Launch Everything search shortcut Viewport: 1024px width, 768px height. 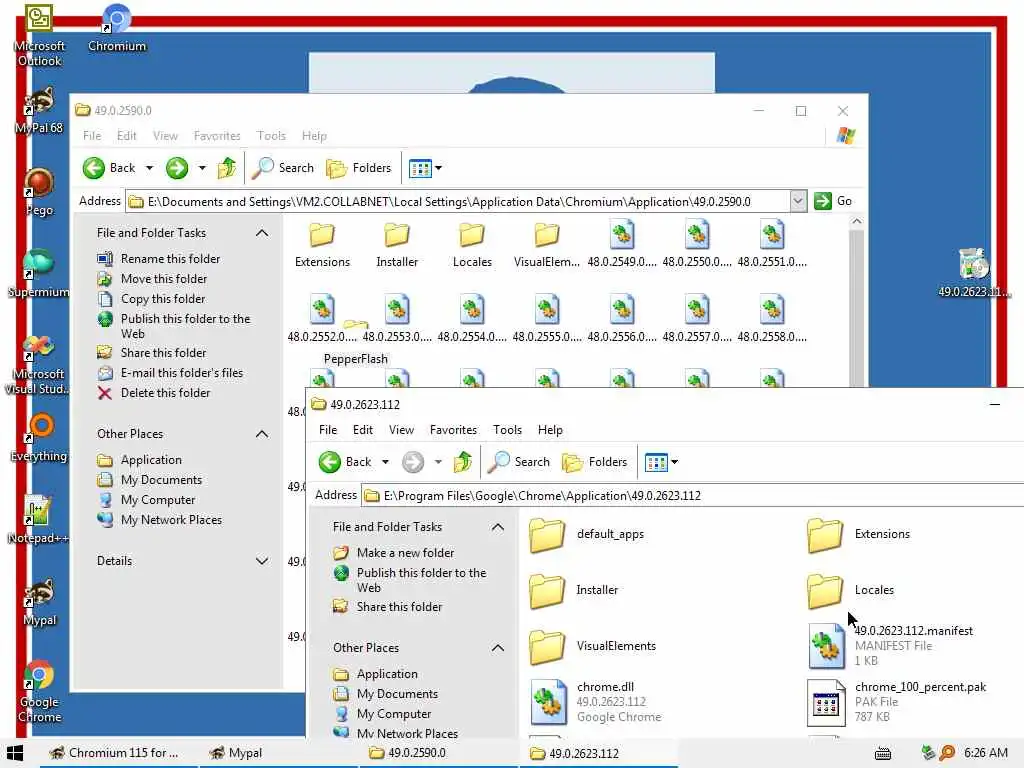click(39, 438)
